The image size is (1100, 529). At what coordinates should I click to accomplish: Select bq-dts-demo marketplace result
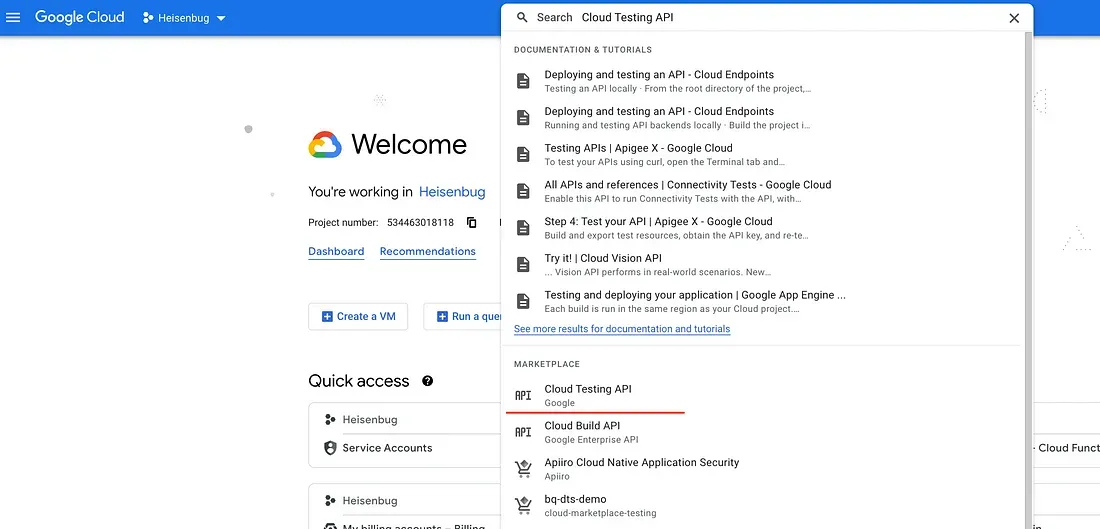click(x=761, y=505)
